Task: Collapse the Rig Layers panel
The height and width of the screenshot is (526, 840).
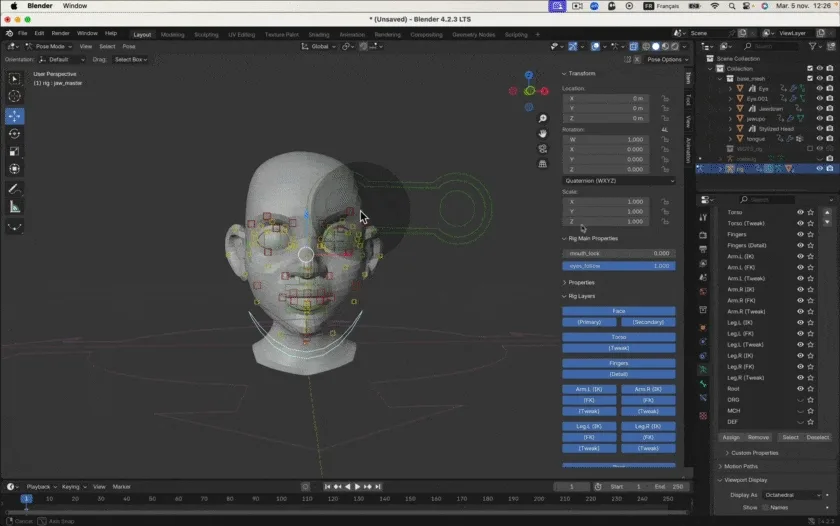Action: [x=579, y=296]
